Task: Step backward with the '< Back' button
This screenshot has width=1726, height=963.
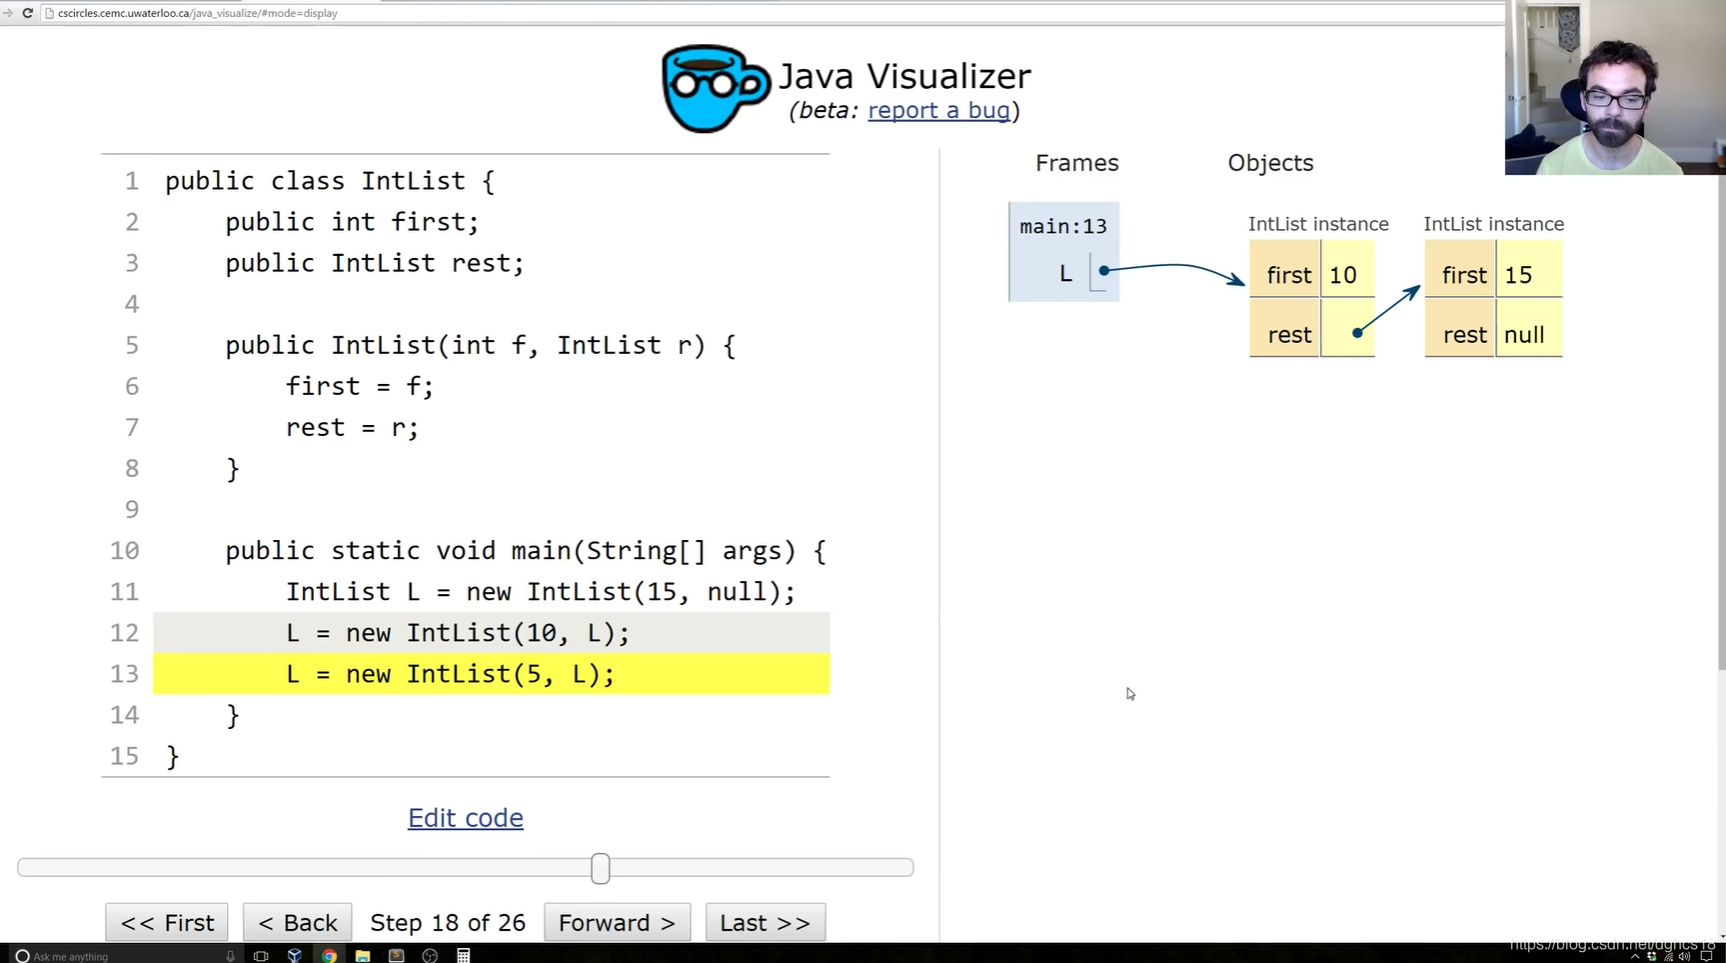Action: (x=297, y=923)
